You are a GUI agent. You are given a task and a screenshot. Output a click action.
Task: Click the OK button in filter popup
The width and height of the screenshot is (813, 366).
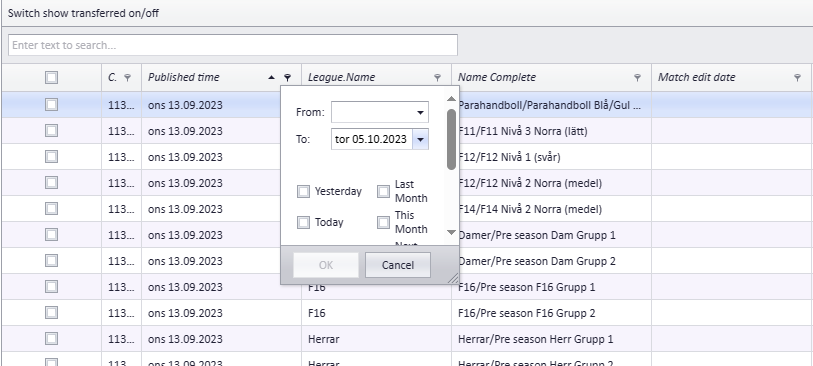click(326, 265)
